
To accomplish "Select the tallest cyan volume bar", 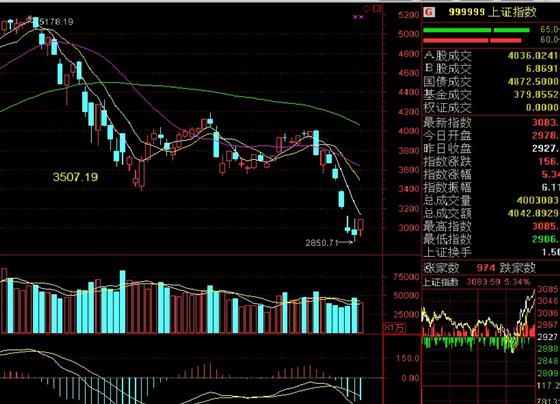I will 122,302.
